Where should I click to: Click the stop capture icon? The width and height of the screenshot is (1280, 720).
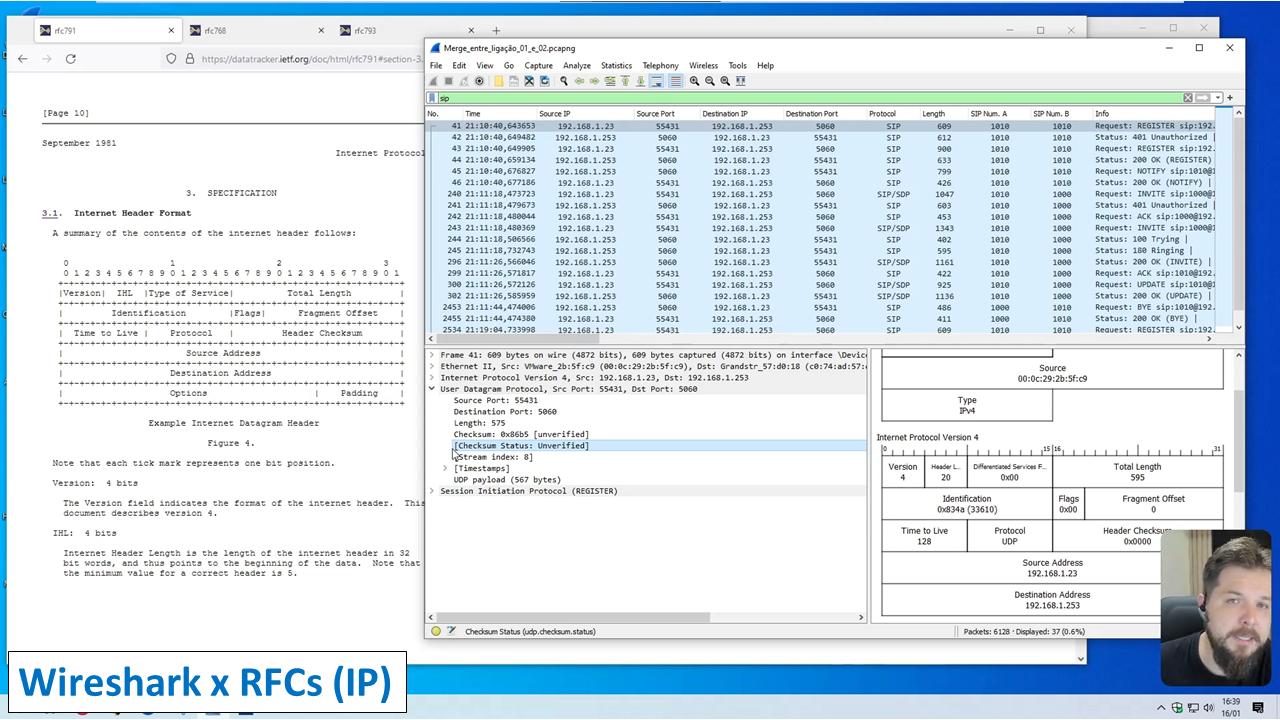[449, 81]
